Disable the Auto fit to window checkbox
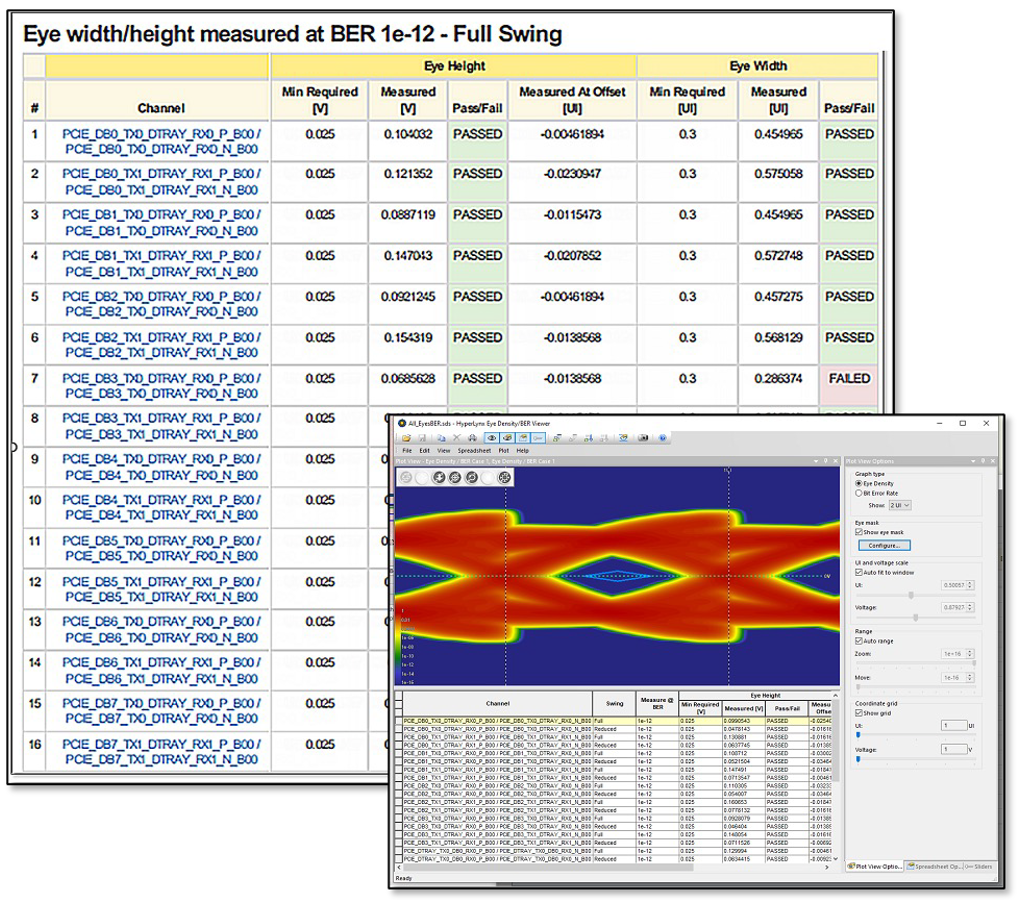Image resolution: width=1023 pixels, height=900 pixels. 858,572
